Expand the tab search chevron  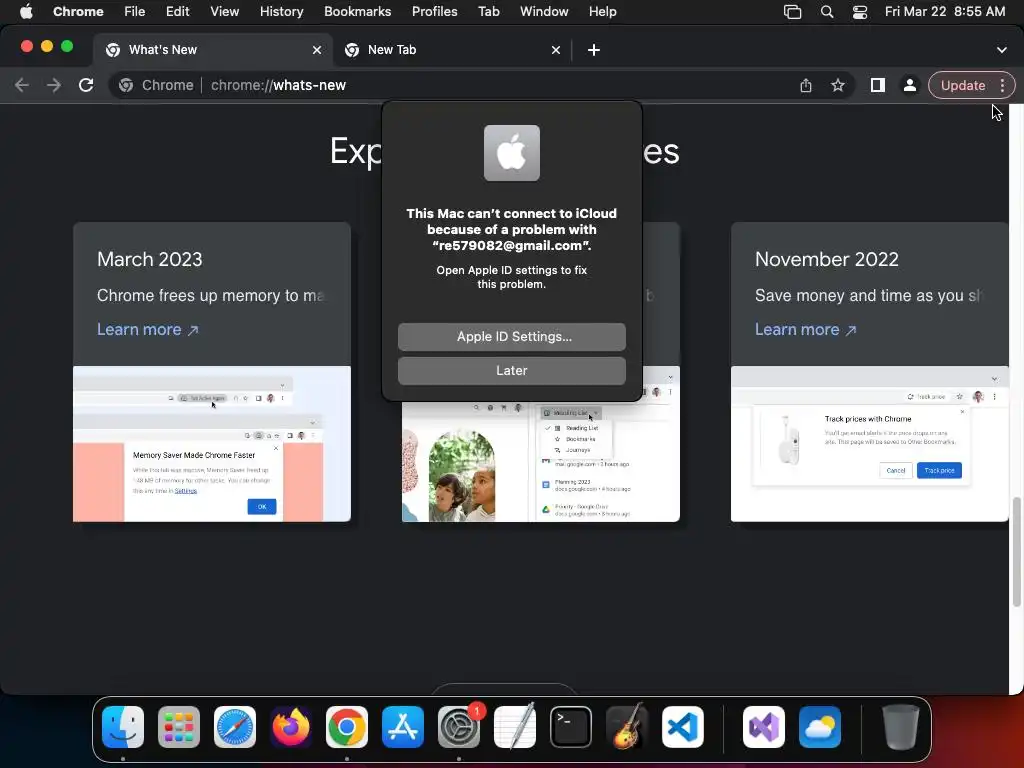[x=1001, y=50]
